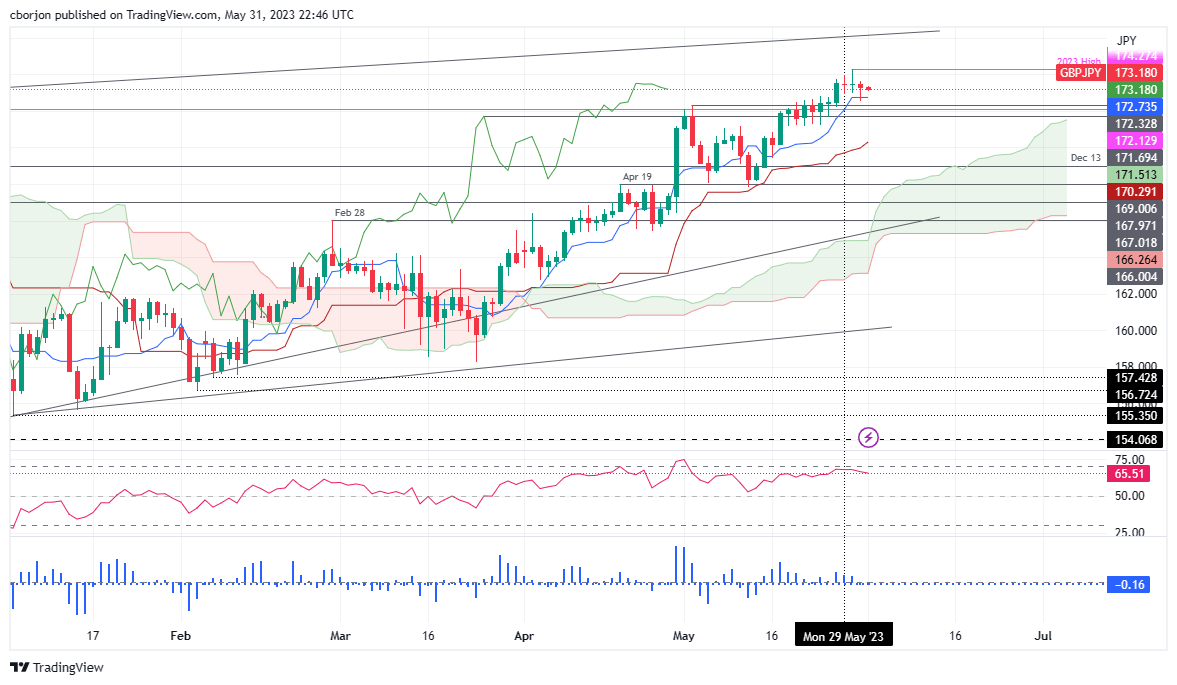The width and height of the screenshot is (1177, 685).
Task: Click the 2023 High price flag
Action: pos(1080,58)
